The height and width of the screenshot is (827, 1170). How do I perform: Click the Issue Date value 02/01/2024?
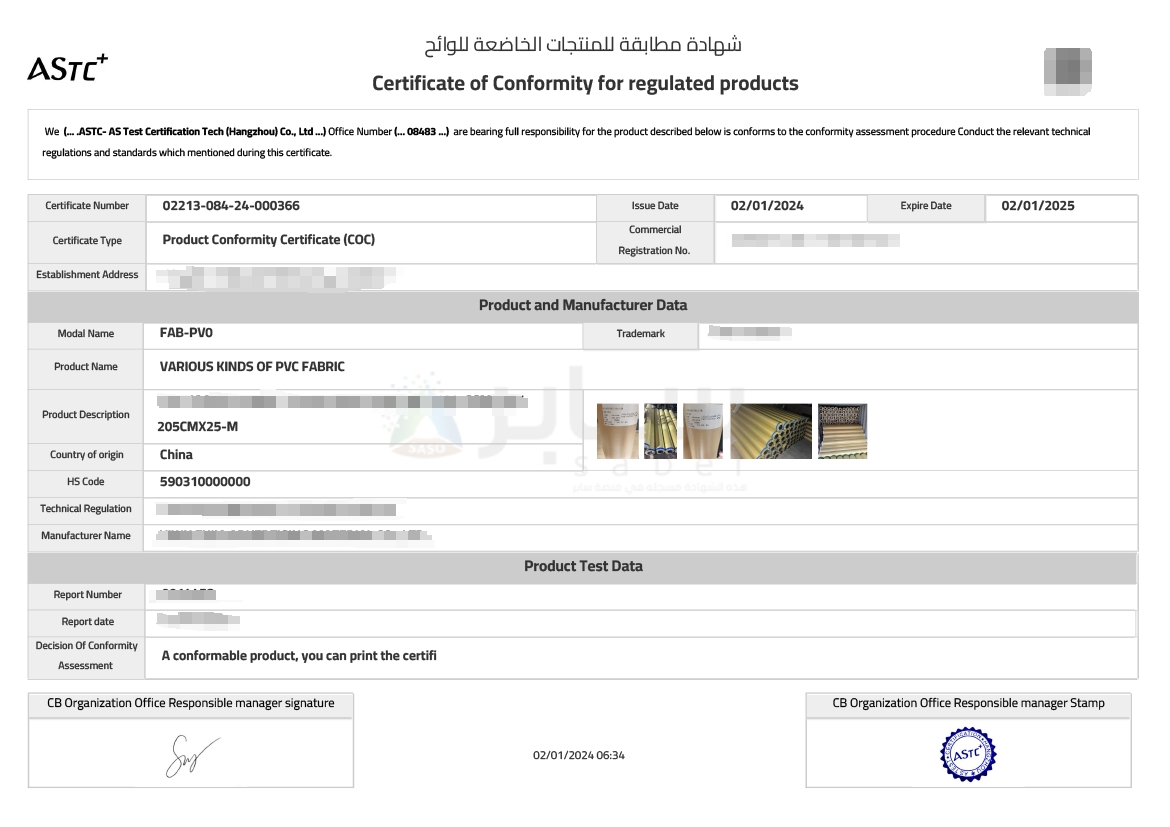click(767, 206)
